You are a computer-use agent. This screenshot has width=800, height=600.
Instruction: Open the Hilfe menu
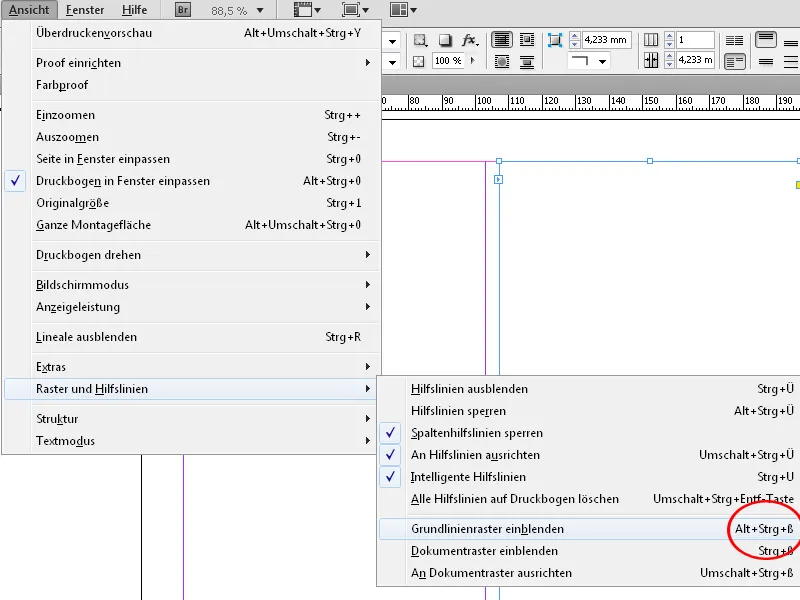tap(134, 10)
